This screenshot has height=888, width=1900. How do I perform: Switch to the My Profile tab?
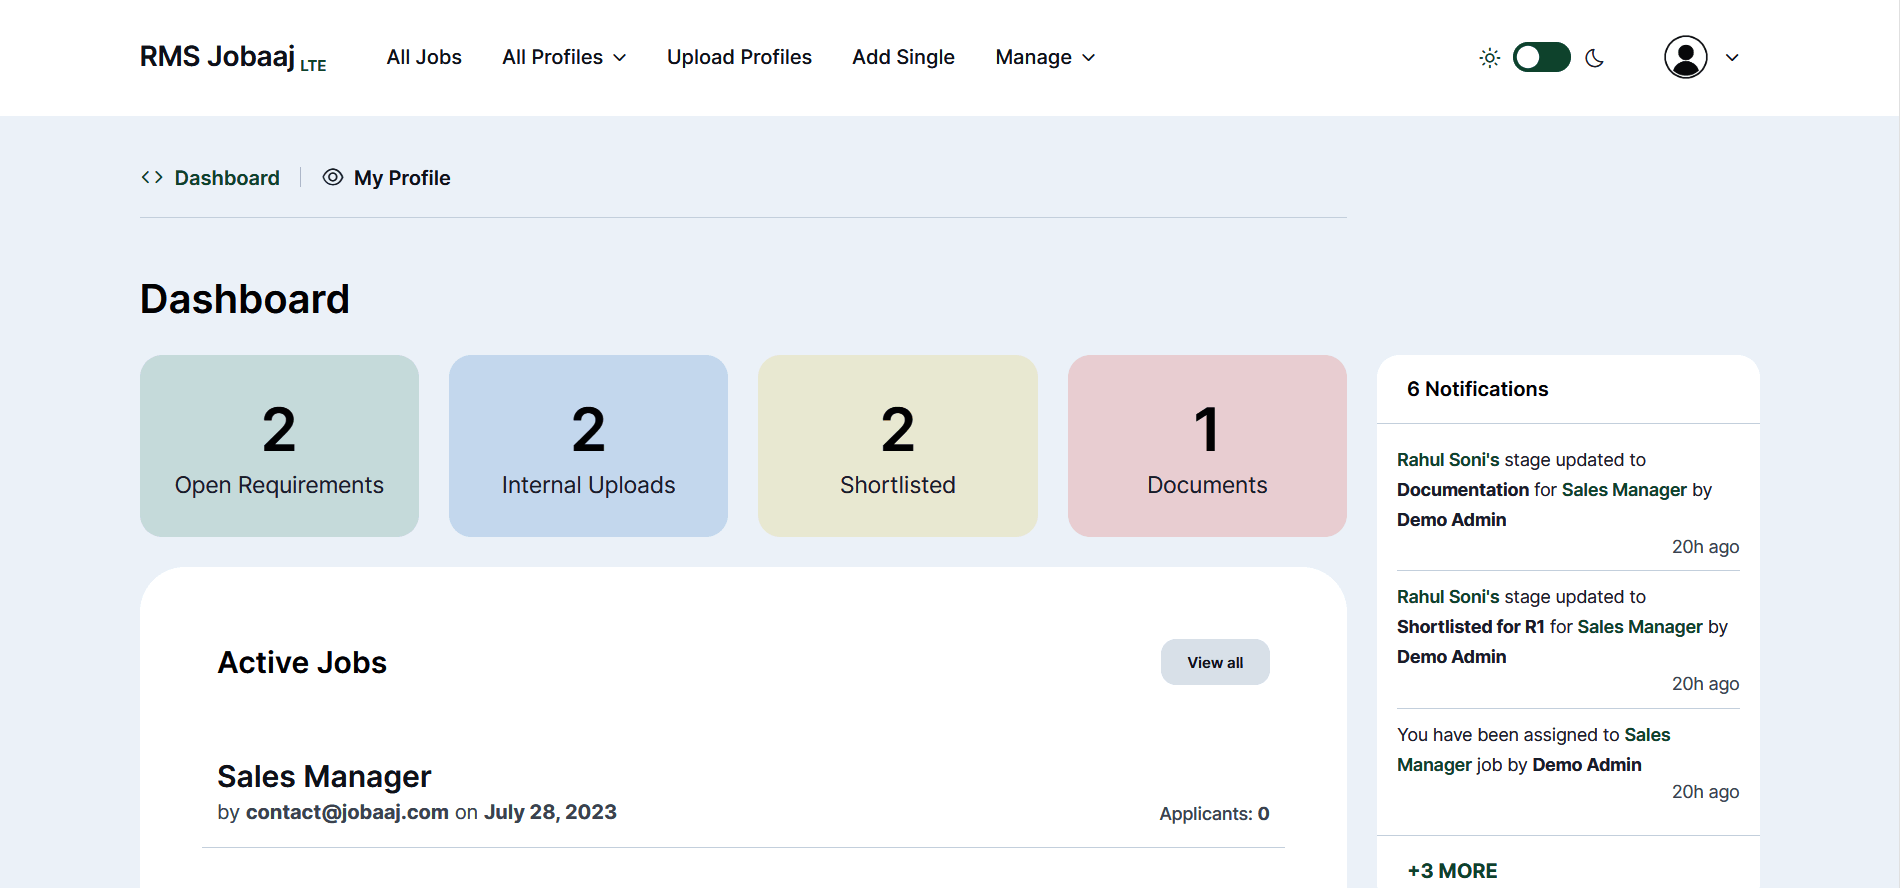(402, 178)
